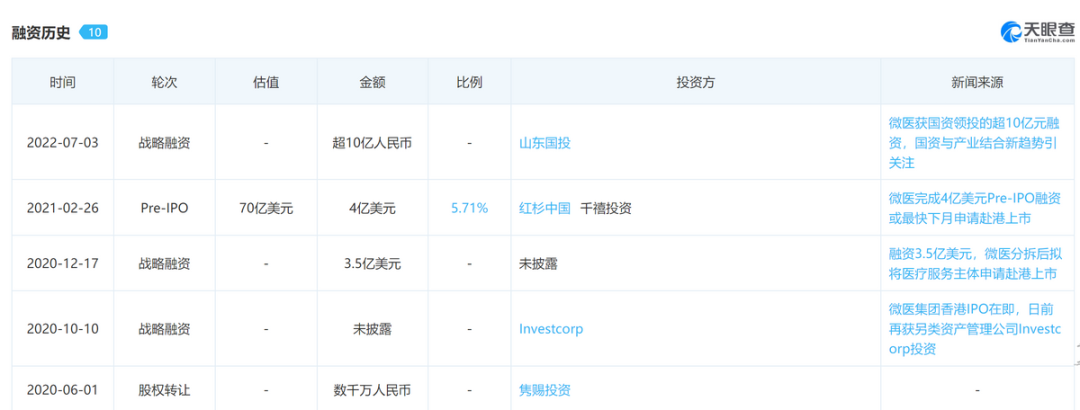Click the 时间 column header
This screenshot has width=1080, height=410.
pos(62,82)
